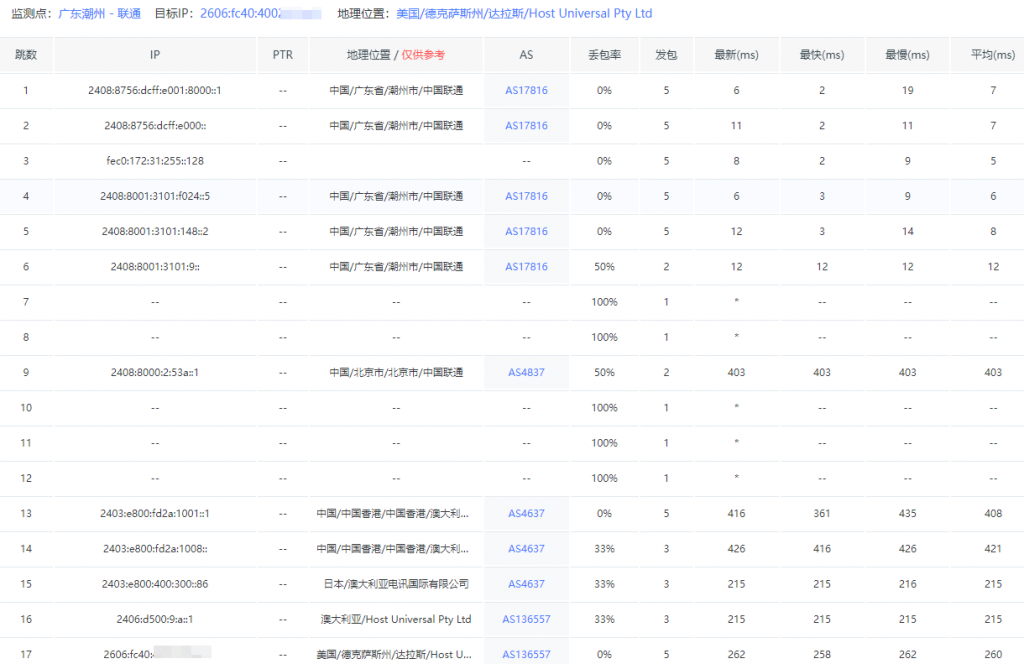The height and width of the screenshot is (664, 1024).
Task: Select IP 2403:e800:fd2a:1001::1
Action: 155,513
